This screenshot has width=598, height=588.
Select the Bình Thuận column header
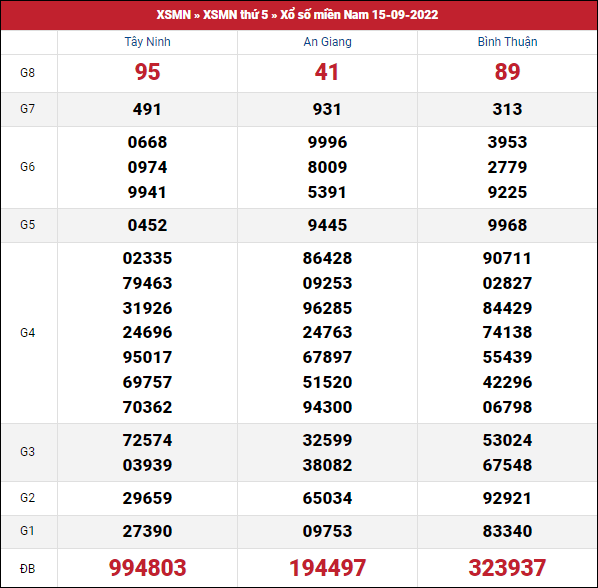(x=508, y=42)
